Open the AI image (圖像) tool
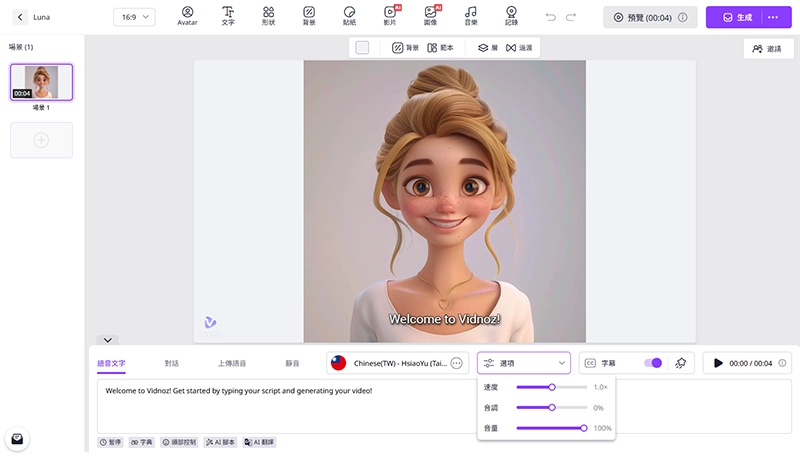Screen dimensions: 800x456 [431, 16]
